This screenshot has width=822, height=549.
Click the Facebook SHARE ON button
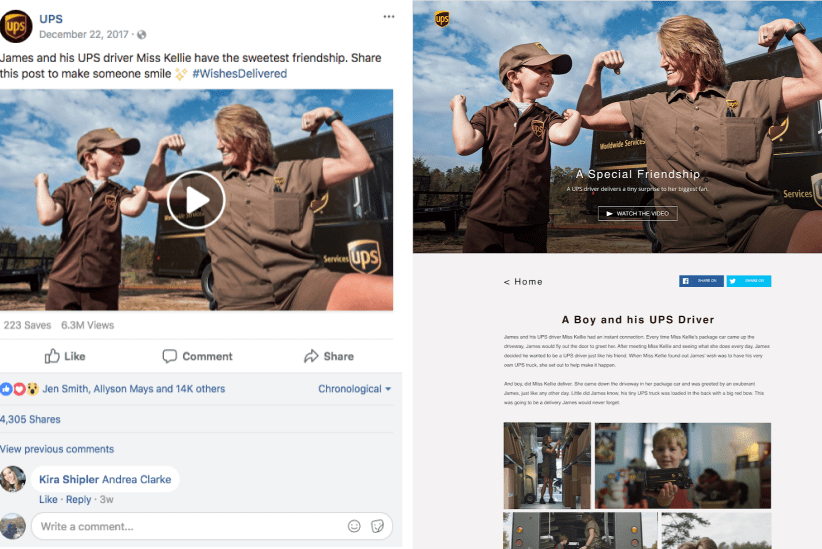(x=701, y=281)
